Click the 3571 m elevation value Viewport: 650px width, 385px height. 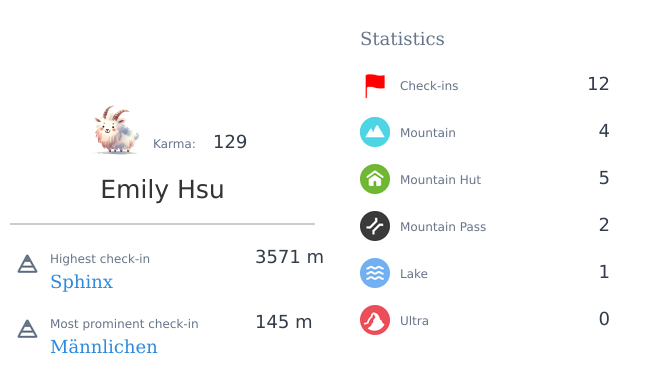click(289, 257)
